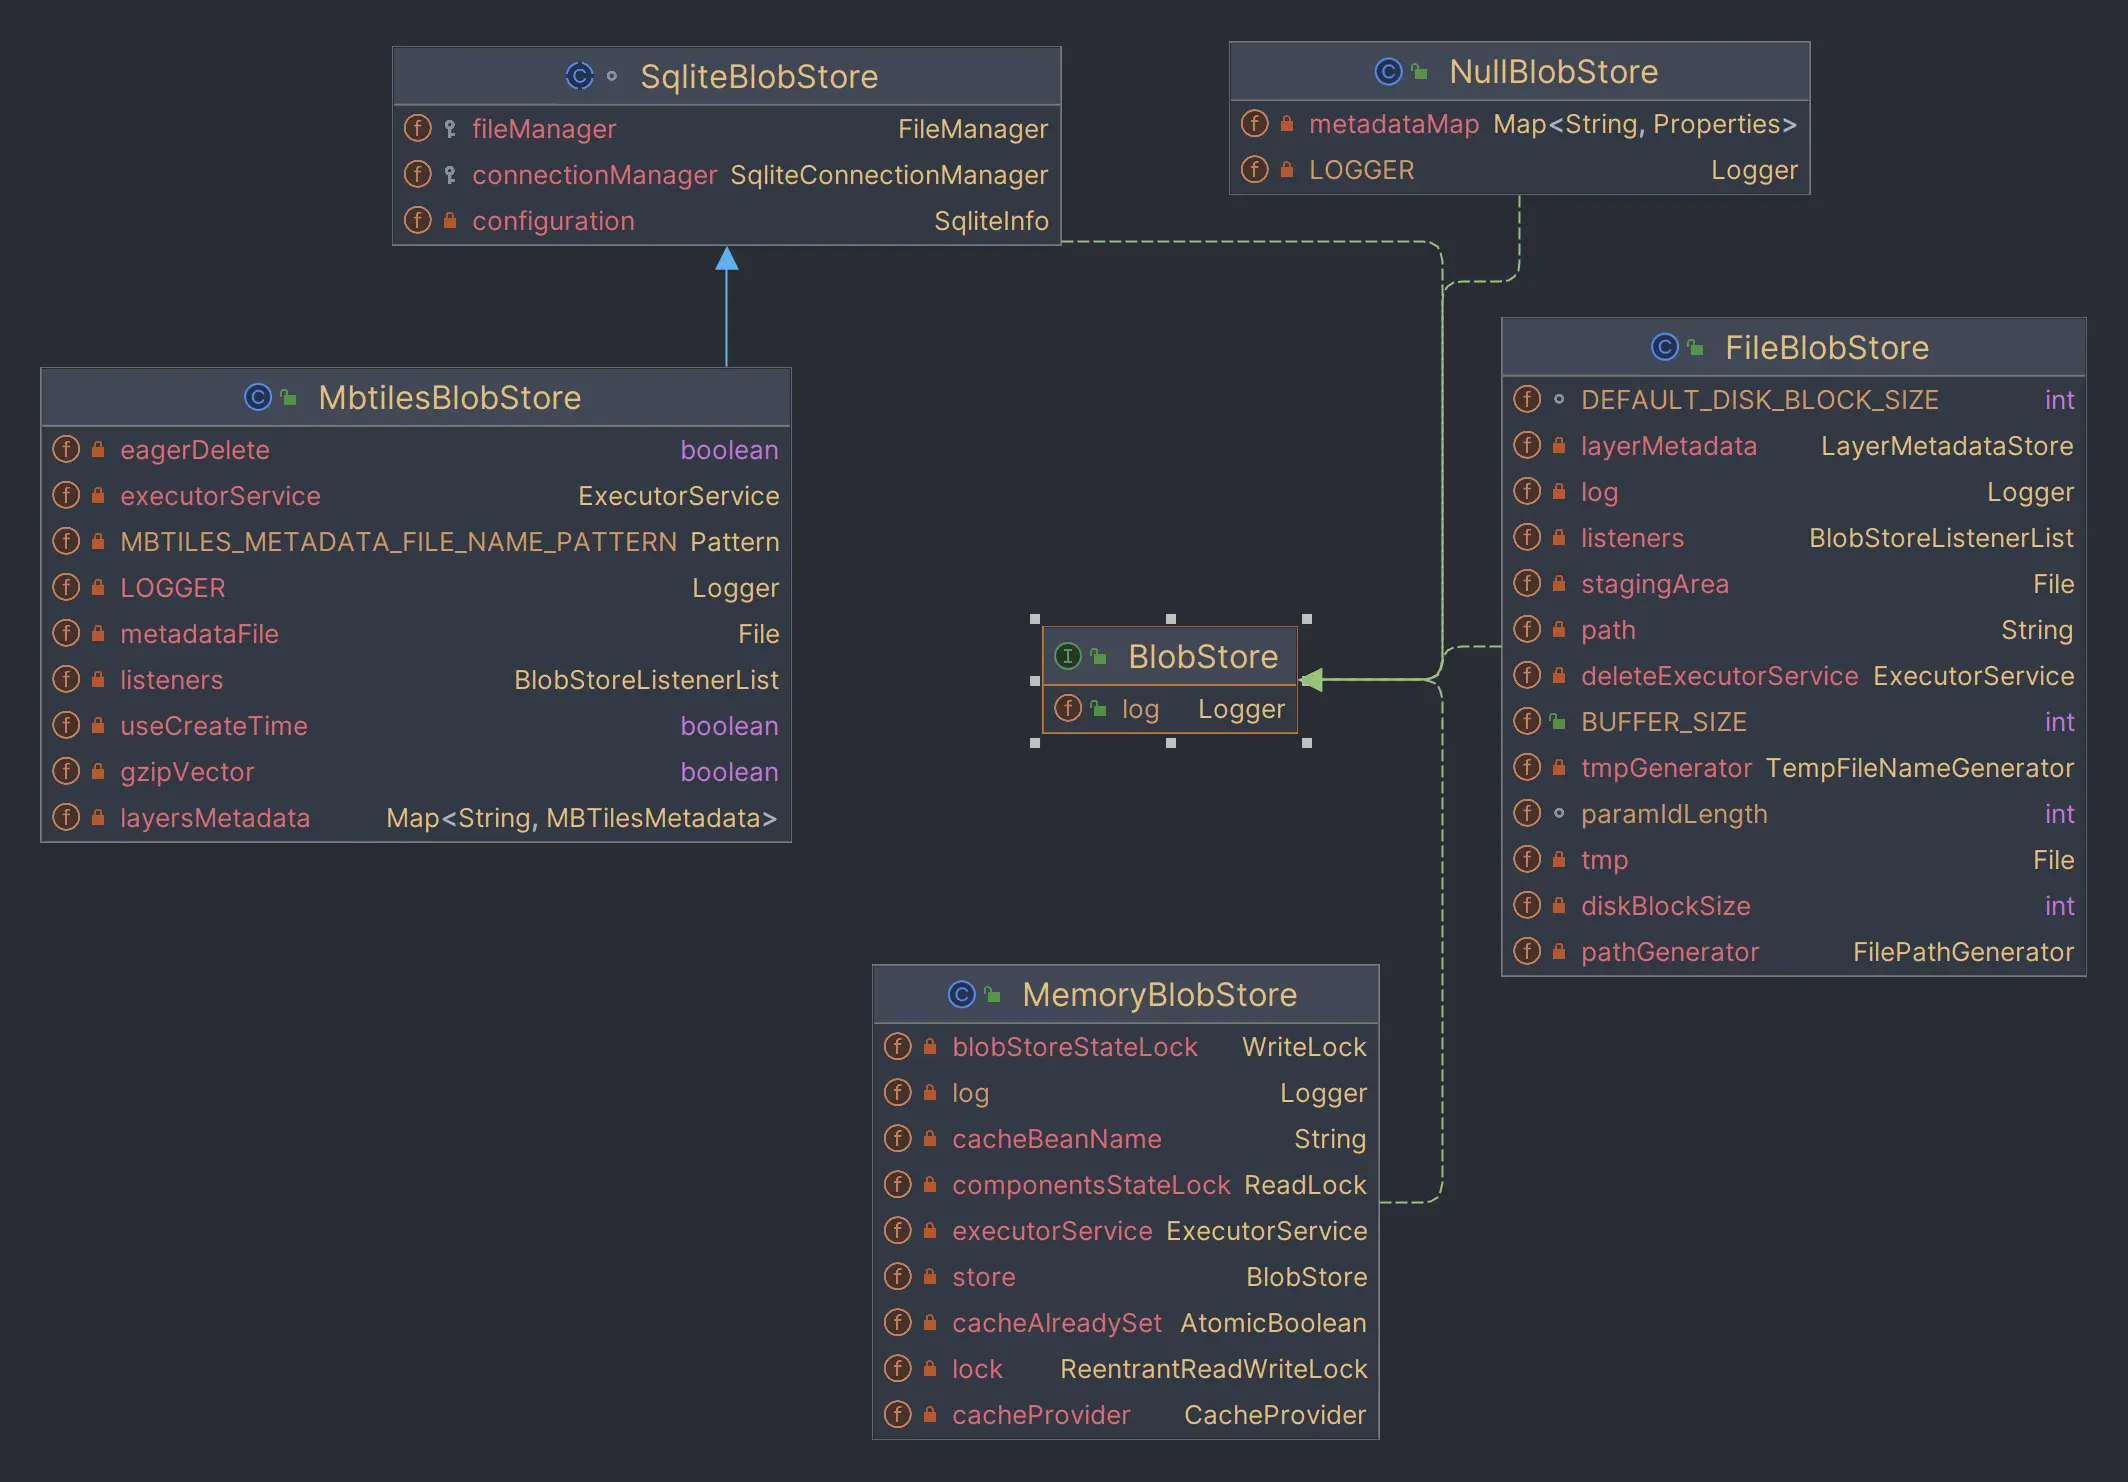This screenshot has width=2128, height=1482.
Task: Click the field icon next to eagerDelete
Action: [x=66, y=449]
